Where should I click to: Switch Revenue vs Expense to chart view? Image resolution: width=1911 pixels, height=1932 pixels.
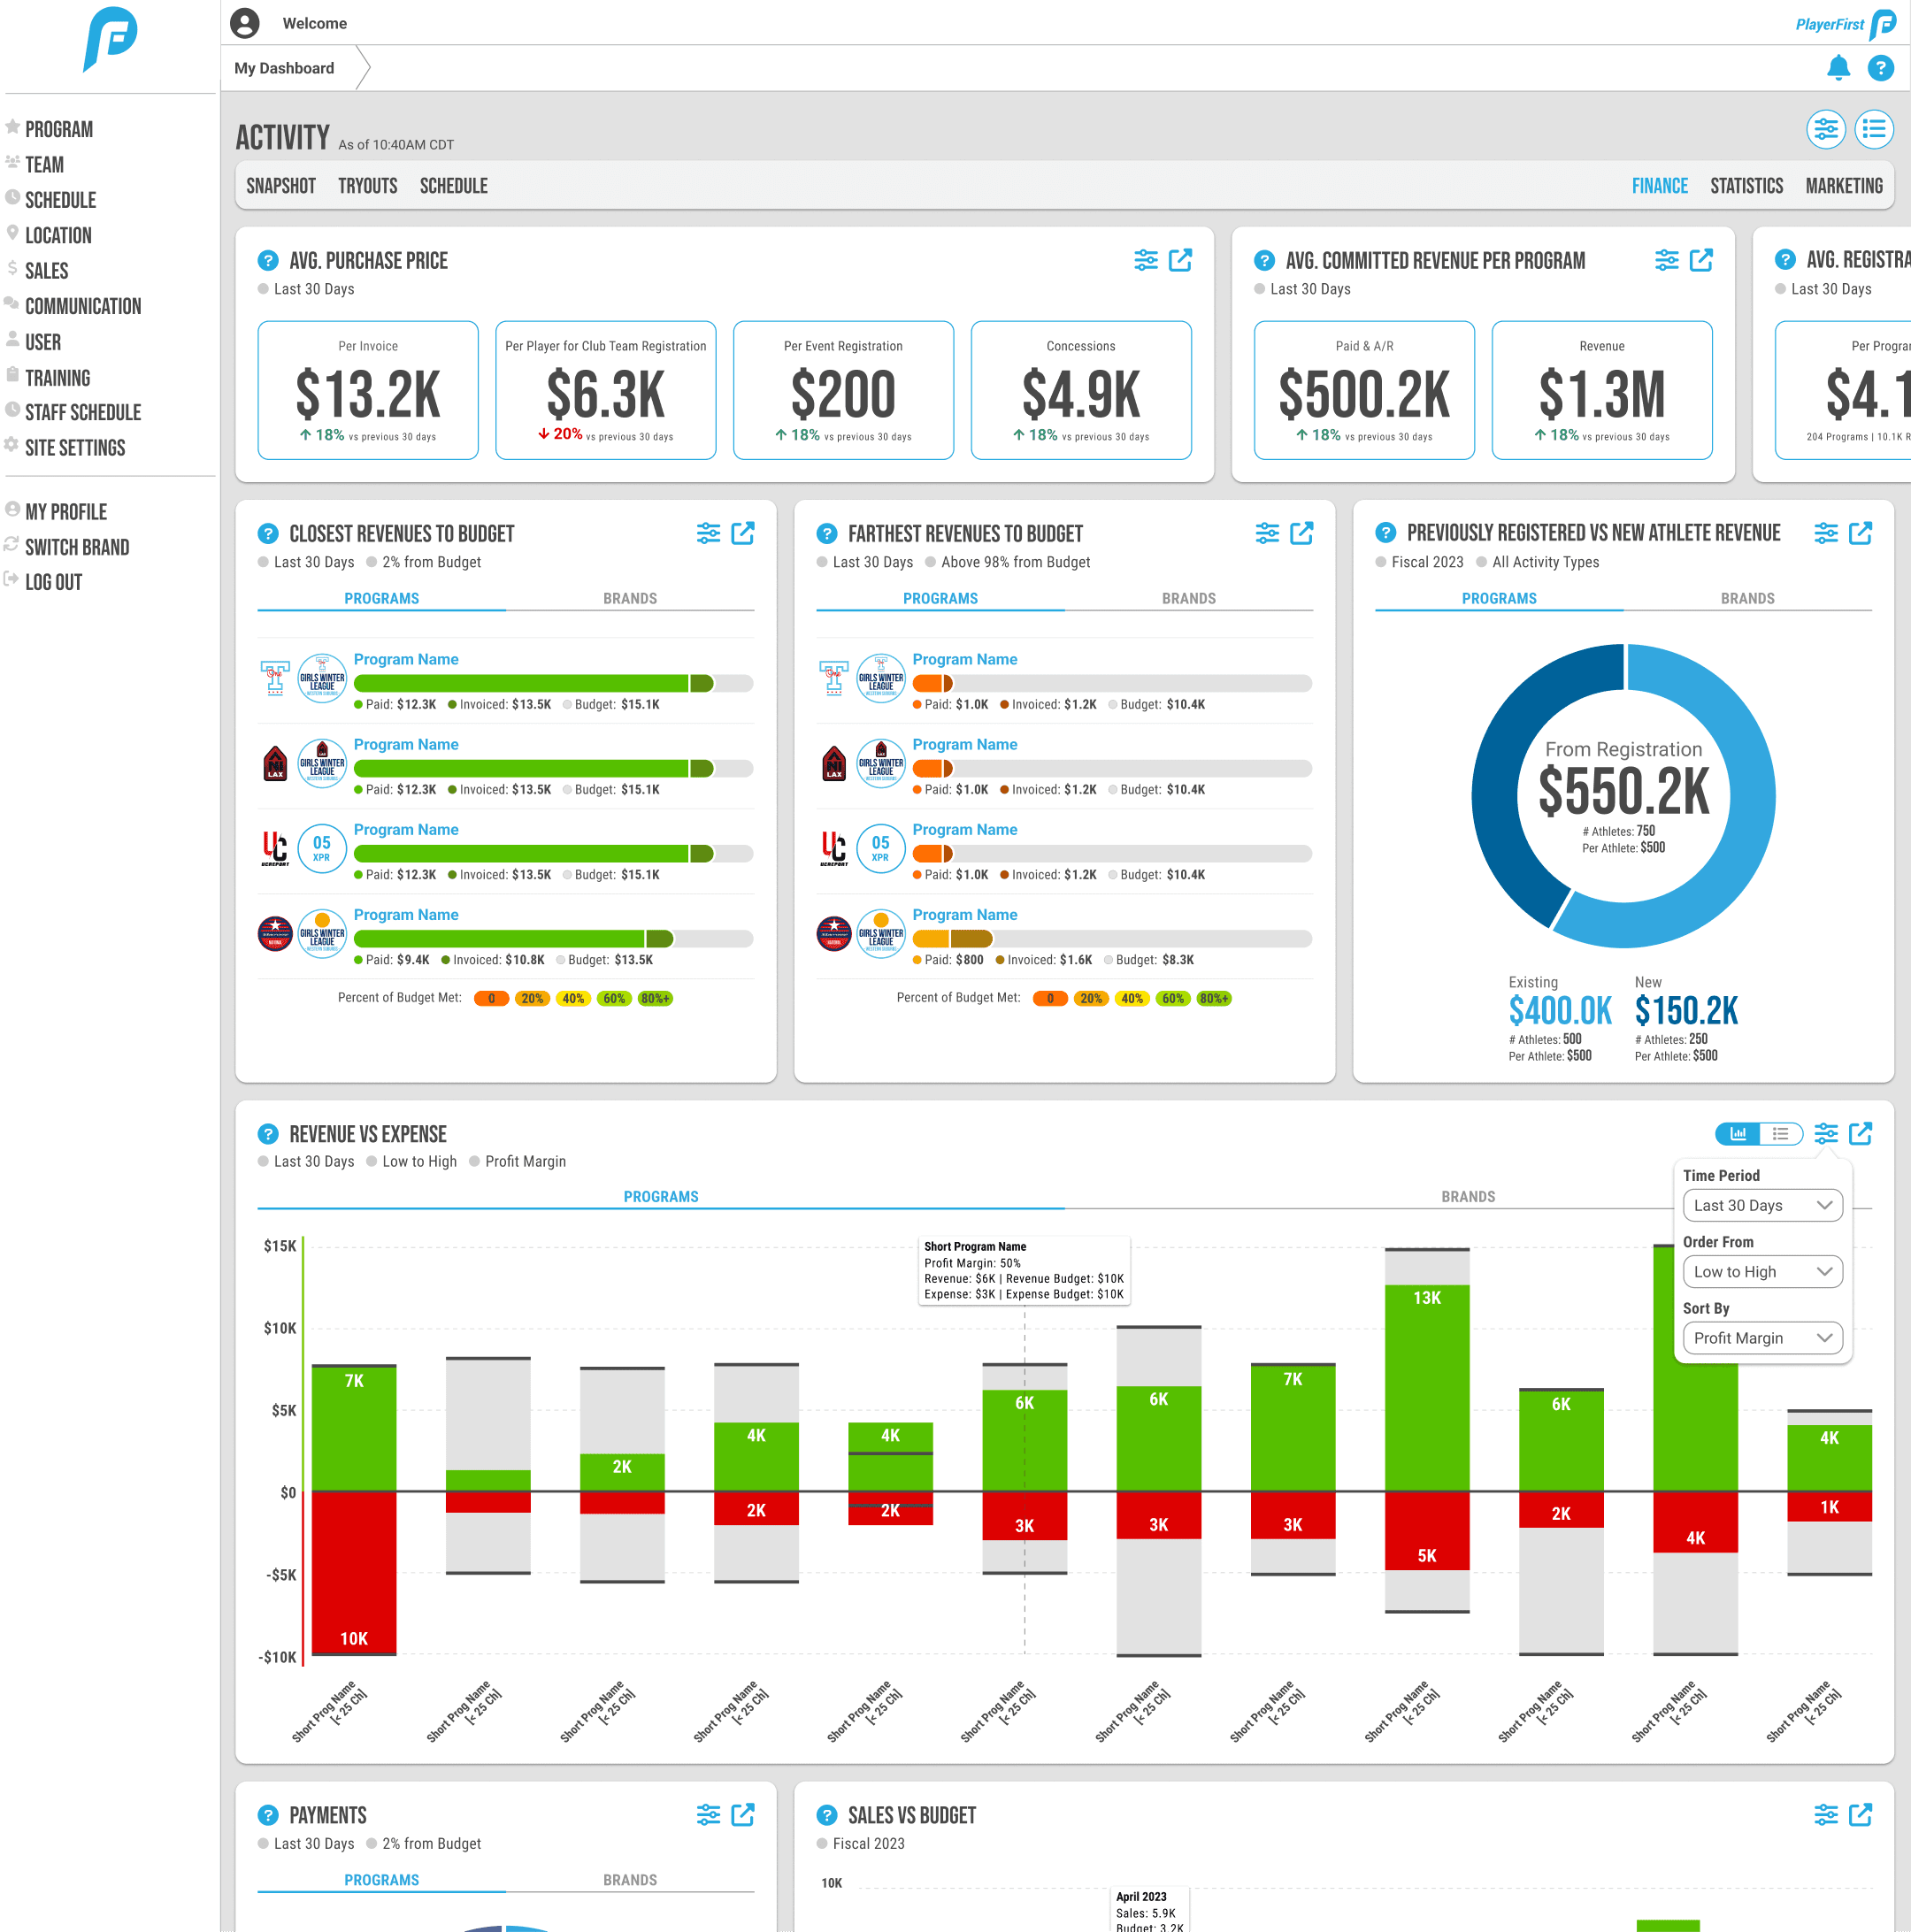(x=1738, y=1133)
